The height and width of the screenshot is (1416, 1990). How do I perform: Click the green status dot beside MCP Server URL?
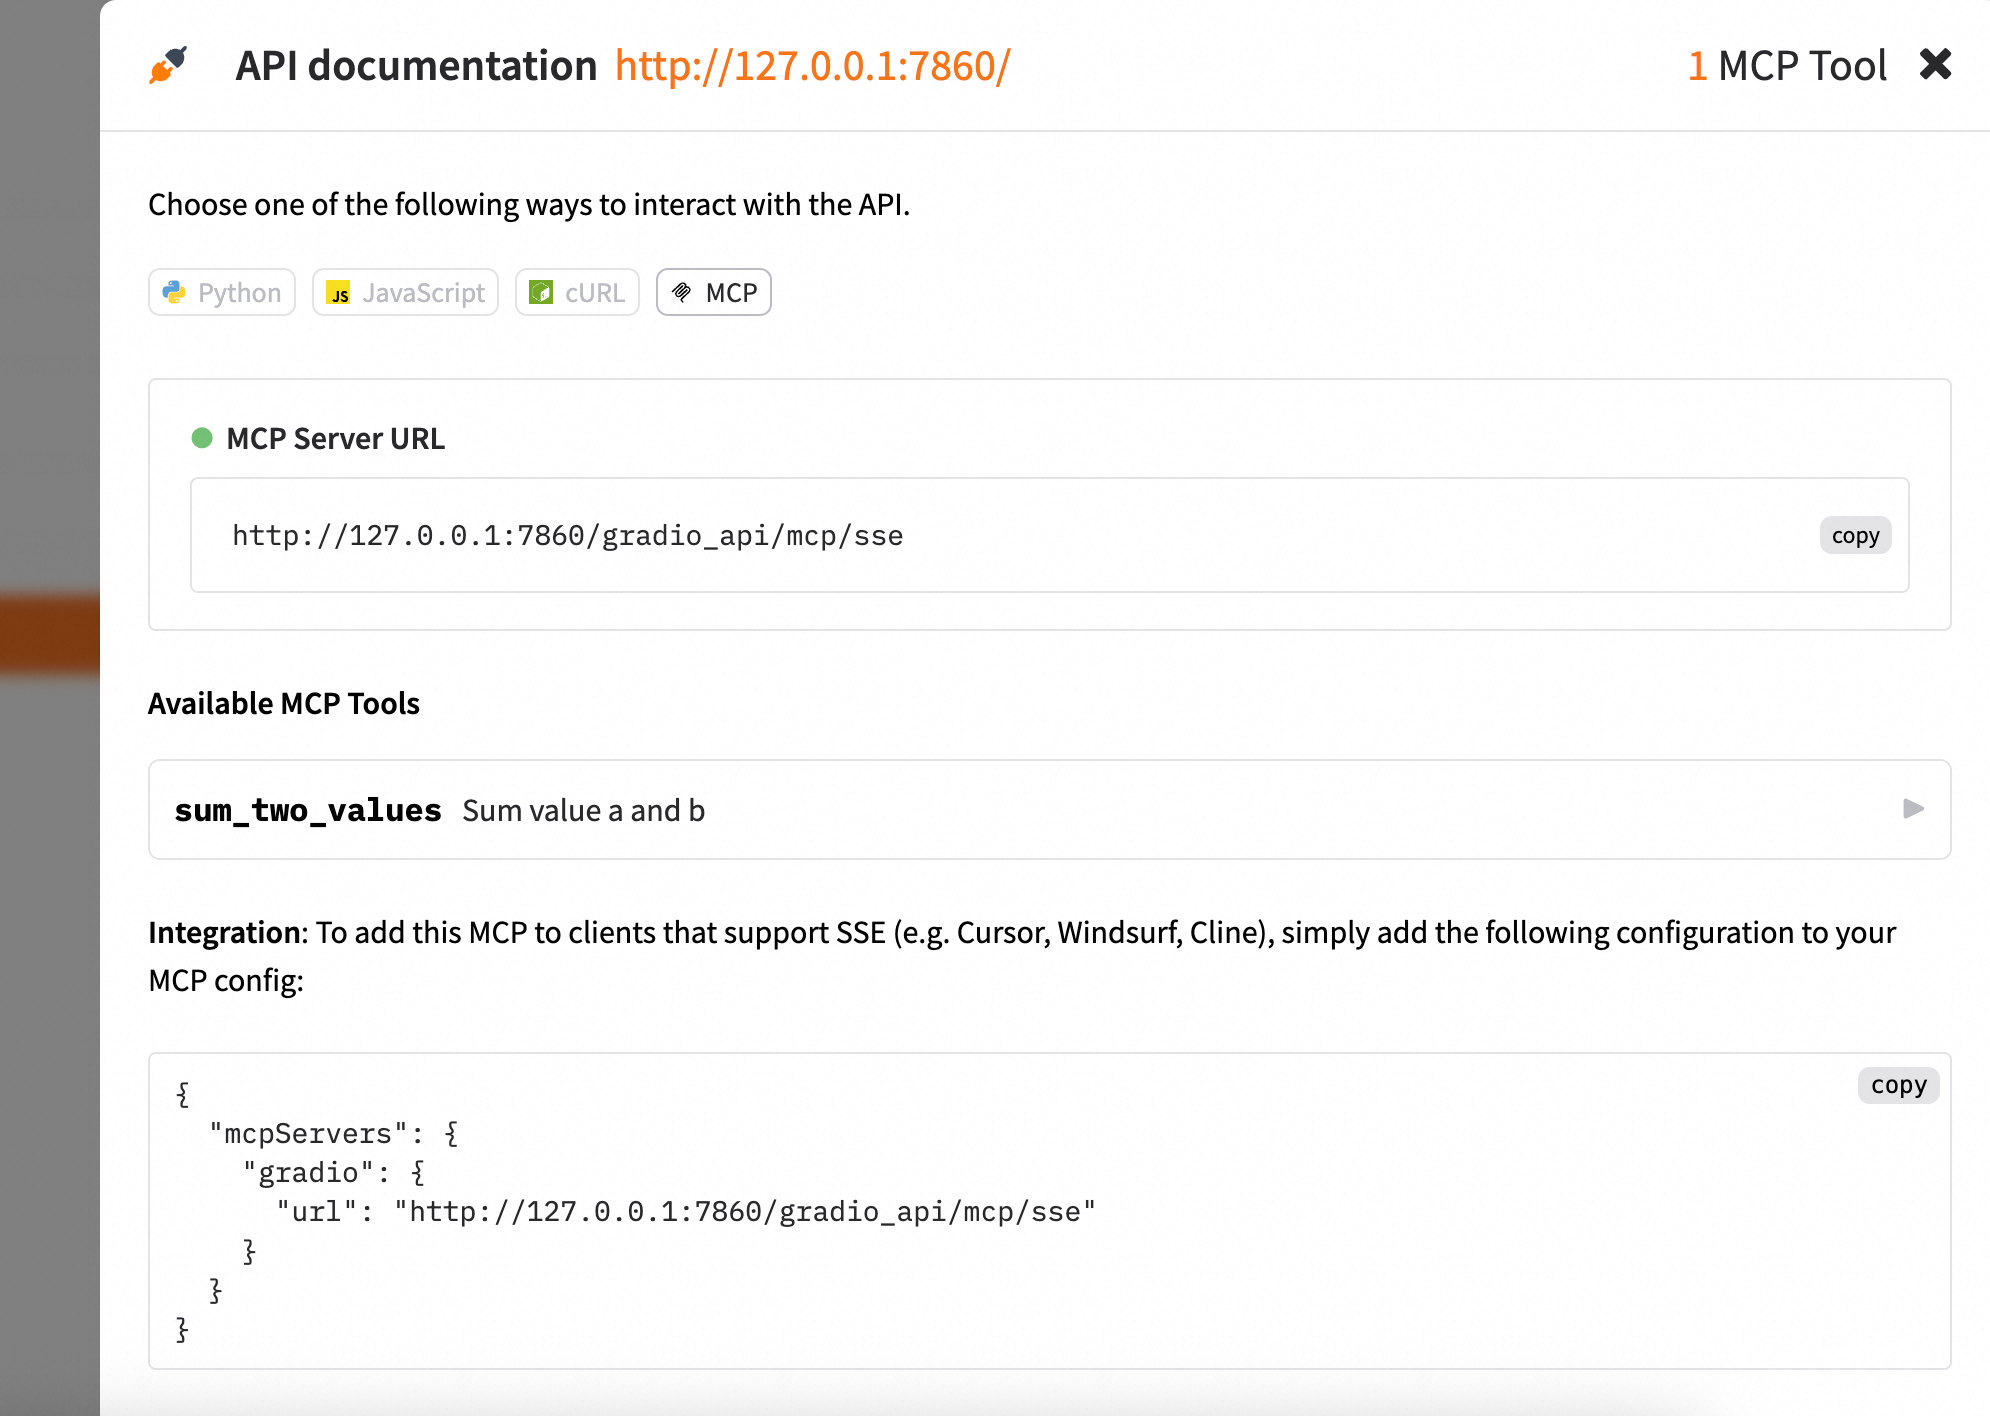203,437
